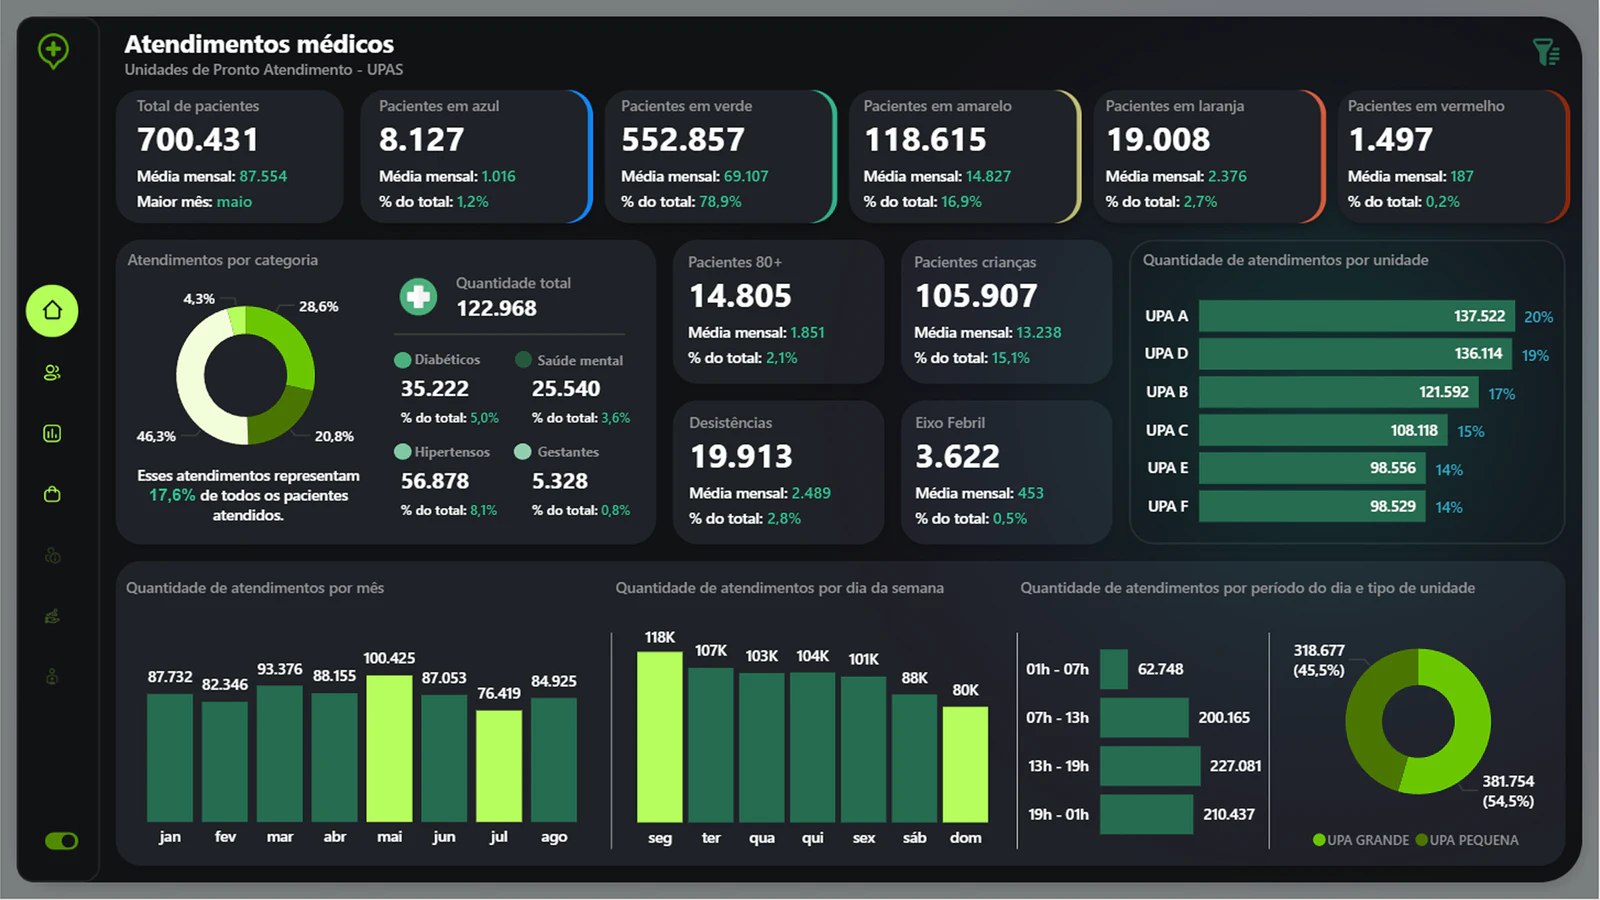
Task: Go to the Home page icon
Action: (52, 310)
